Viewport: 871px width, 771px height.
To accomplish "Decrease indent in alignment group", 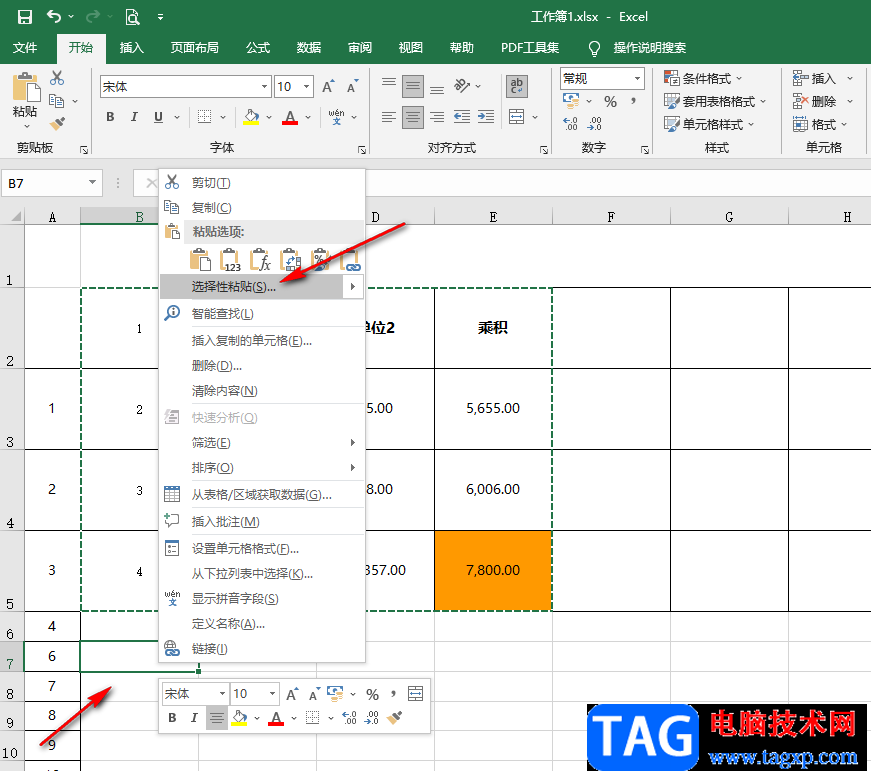I will pyautogui.click(x=462, y=117).
